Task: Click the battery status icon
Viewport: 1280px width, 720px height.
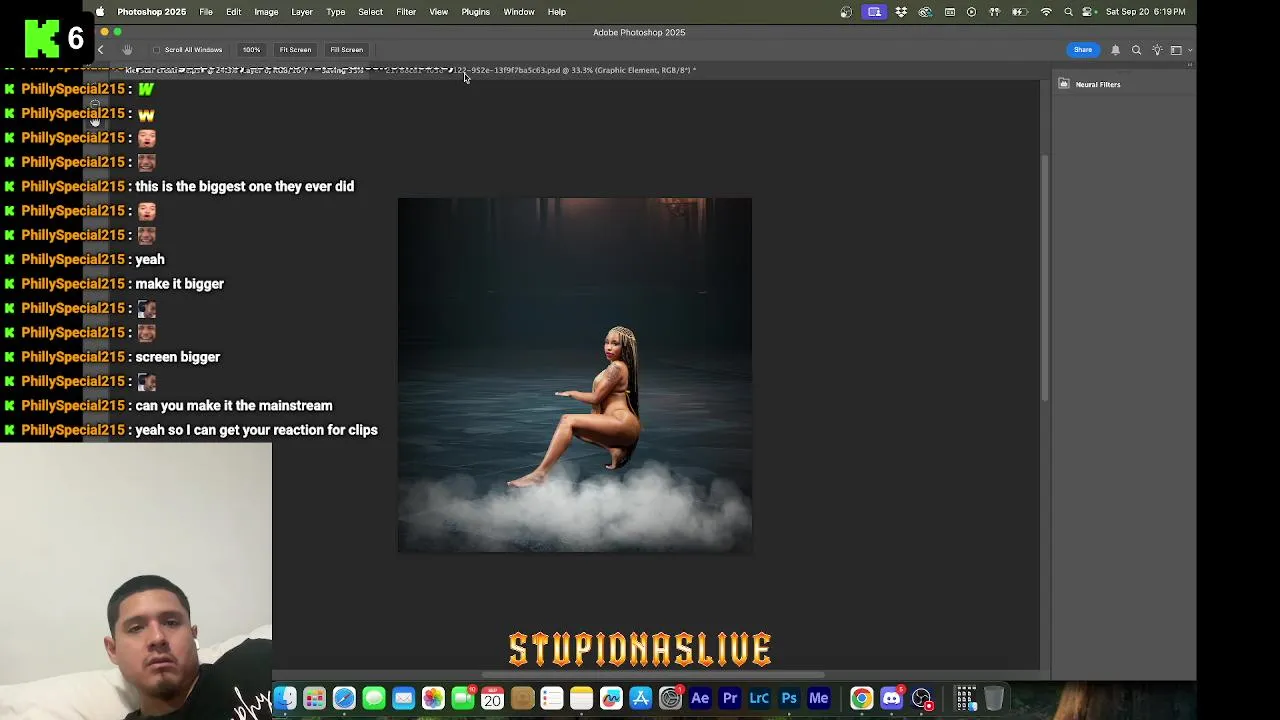Action: [1019, 12]
